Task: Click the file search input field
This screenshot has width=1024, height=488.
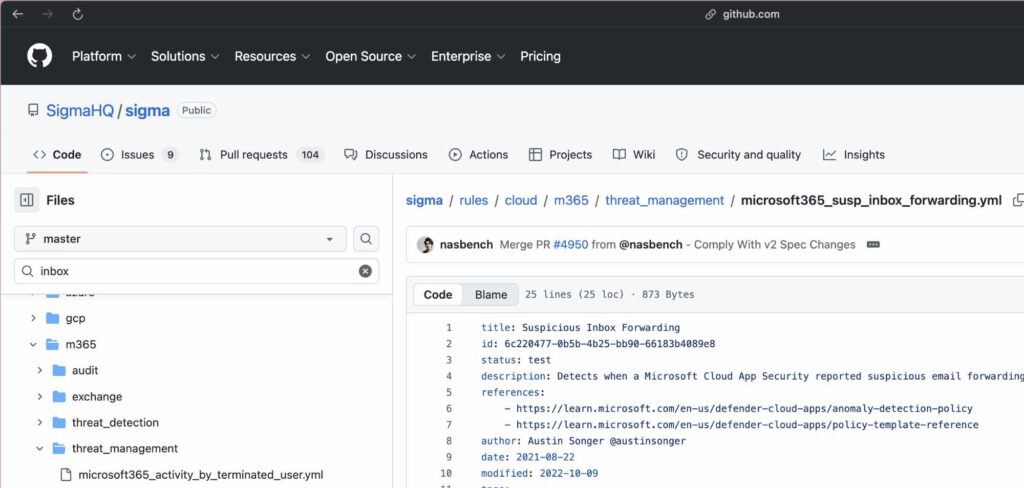Action: point(195,271)
